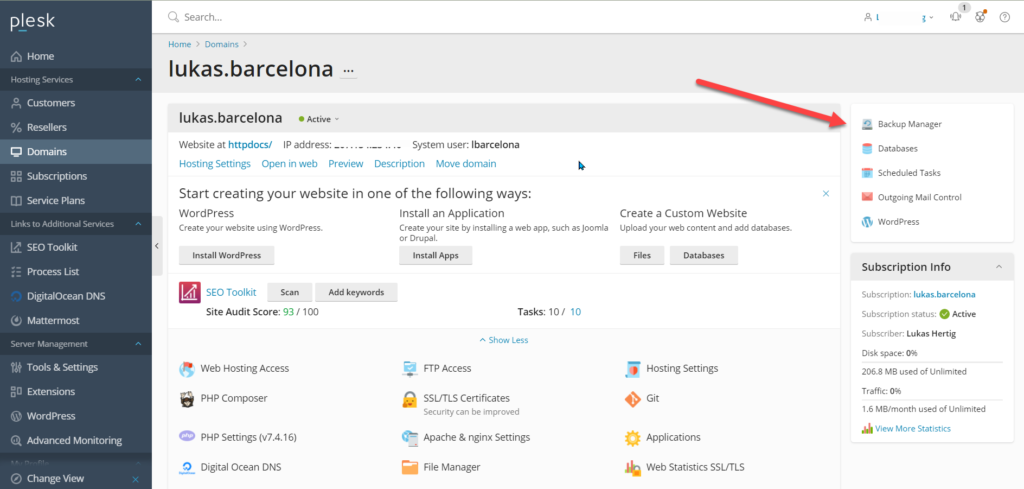Collapse the Hosting Services section

point(138,80)
